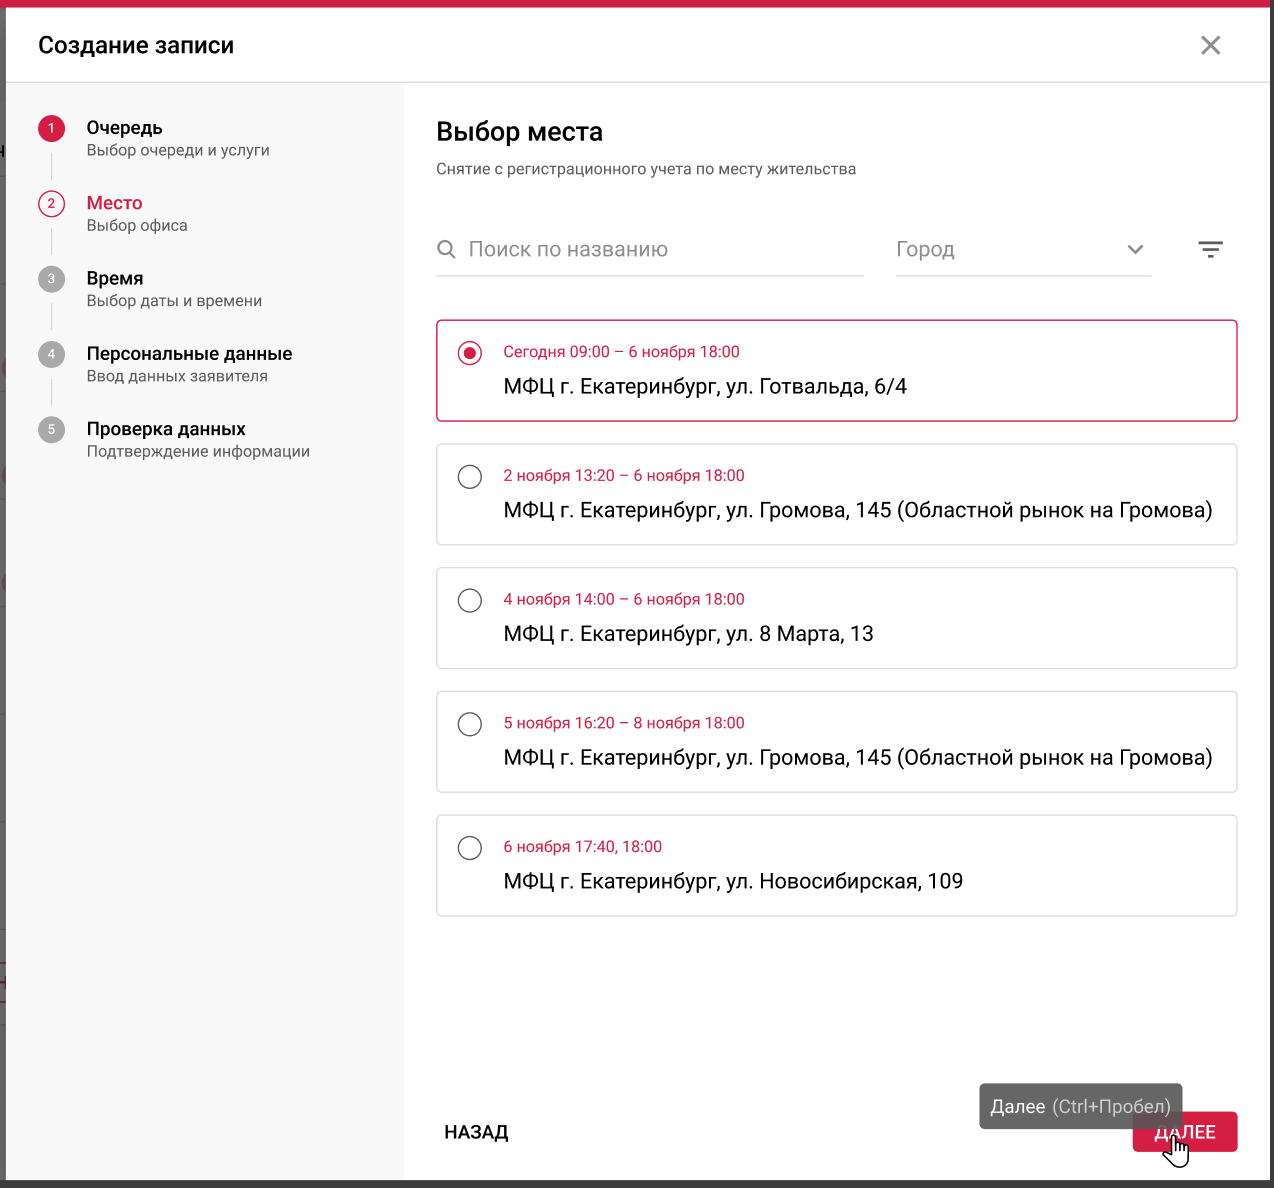
Task: Select radio for Громова 145 from 5 ноября
Action: point(469,724)
